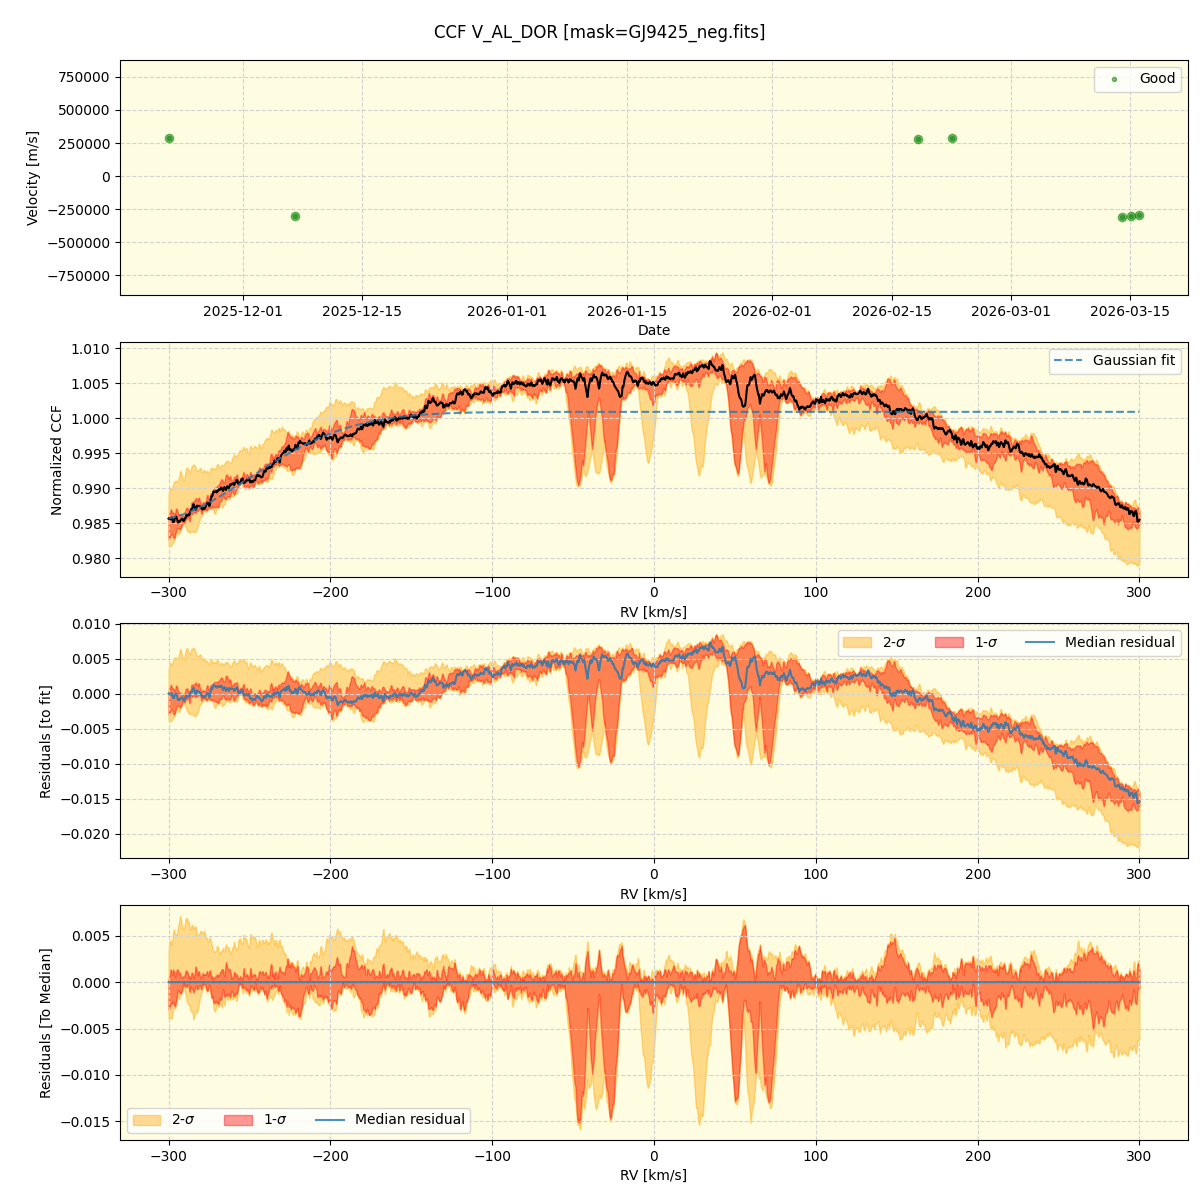Image resolution: width=1200 pixels, height=1200 pixels.
Task: Click the "2026-01-01" date tick label
Action: (x=507, y=311)
